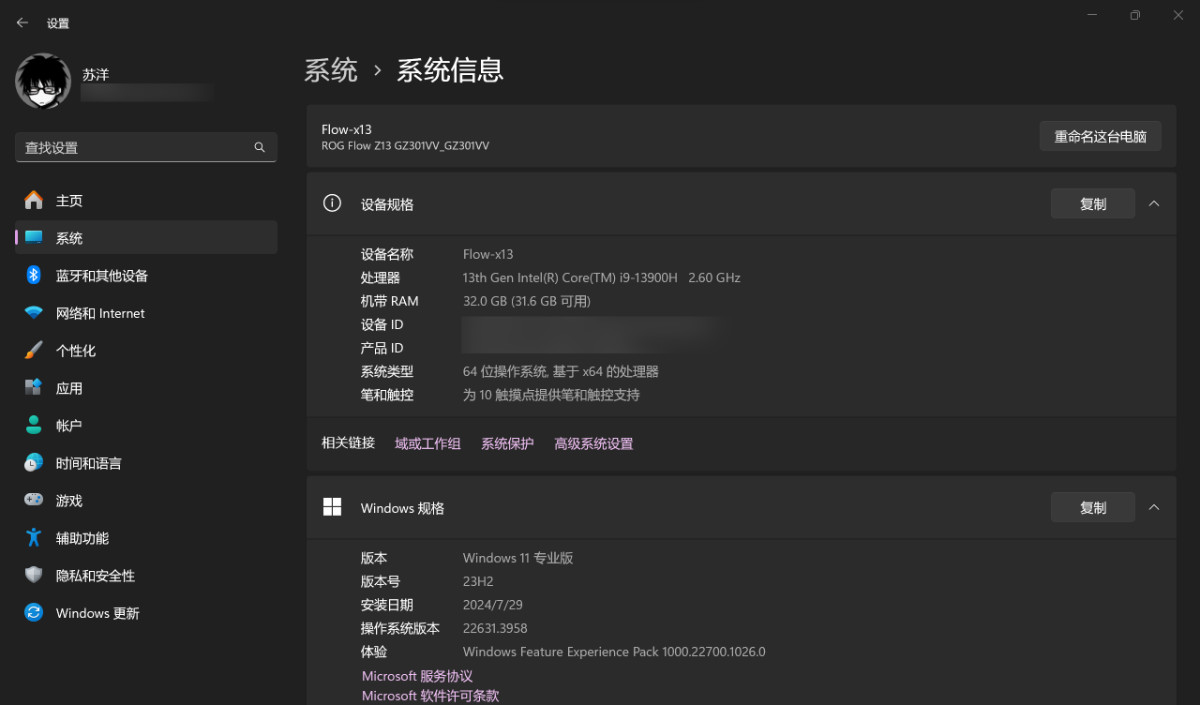1200x705 pixels.
Task: Open the 域或工作组 link
Action: coord(428,444)
